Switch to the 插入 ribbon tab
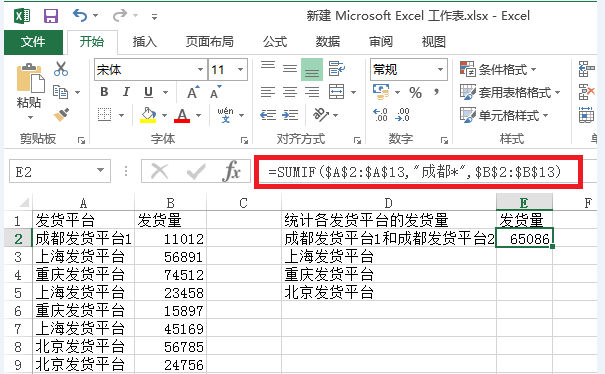The image size is (605, 374). [x=144, y=42]
